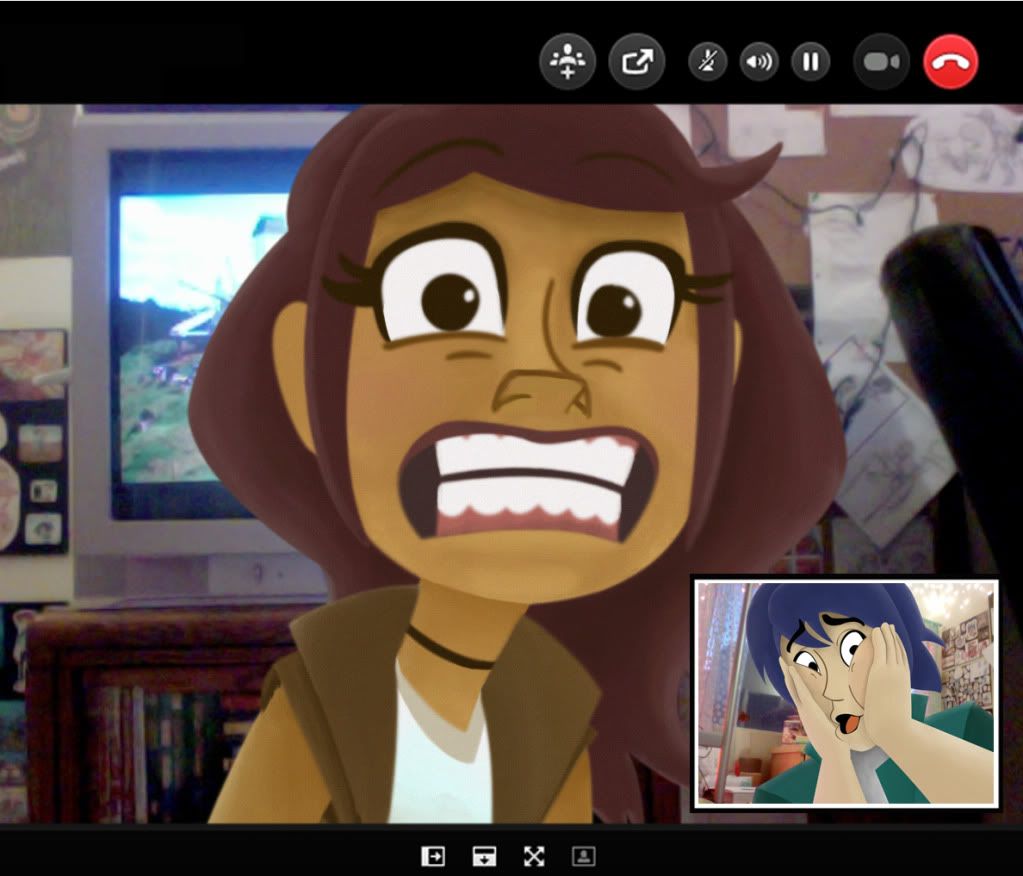1023x876 pixels.
Task: Toggle the microphone mute button
Action: [x=708, y=62]
